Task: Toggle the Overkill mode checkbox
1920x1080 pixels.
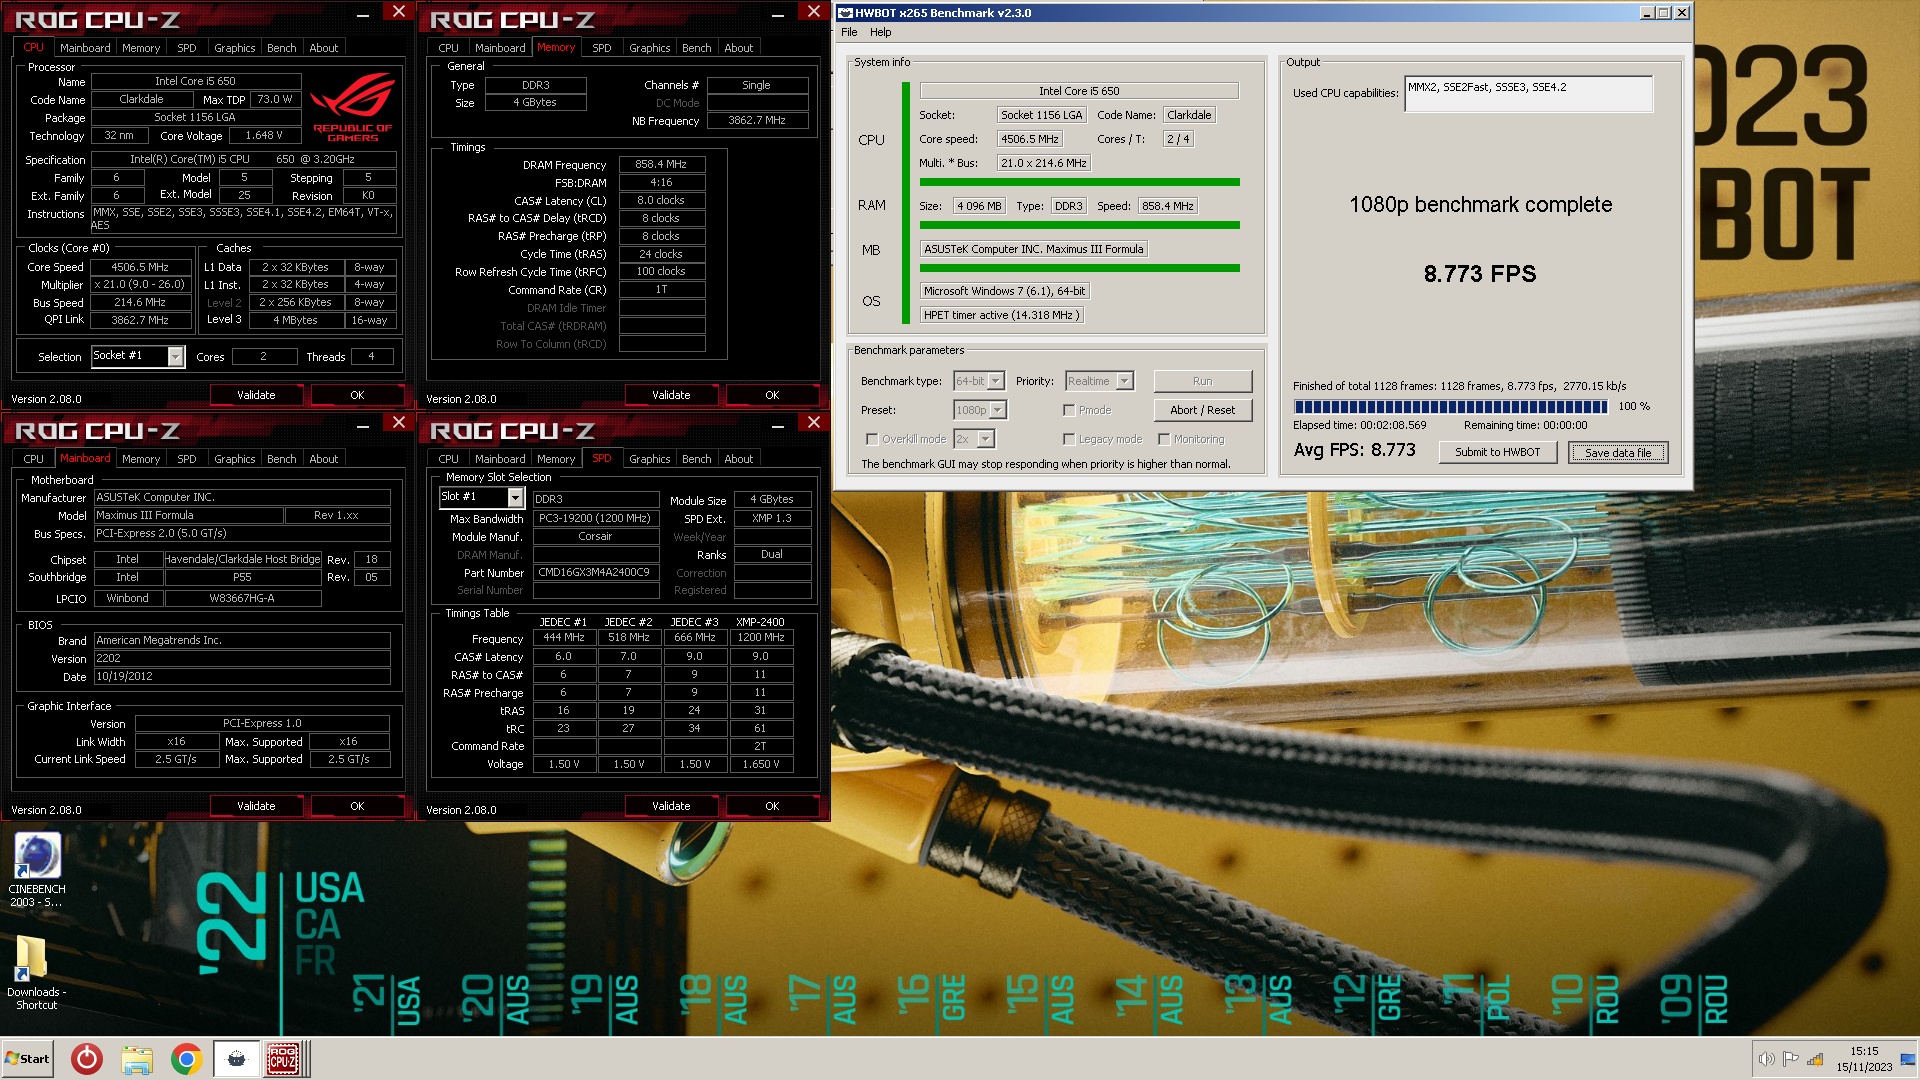Action: click(872, 439)
